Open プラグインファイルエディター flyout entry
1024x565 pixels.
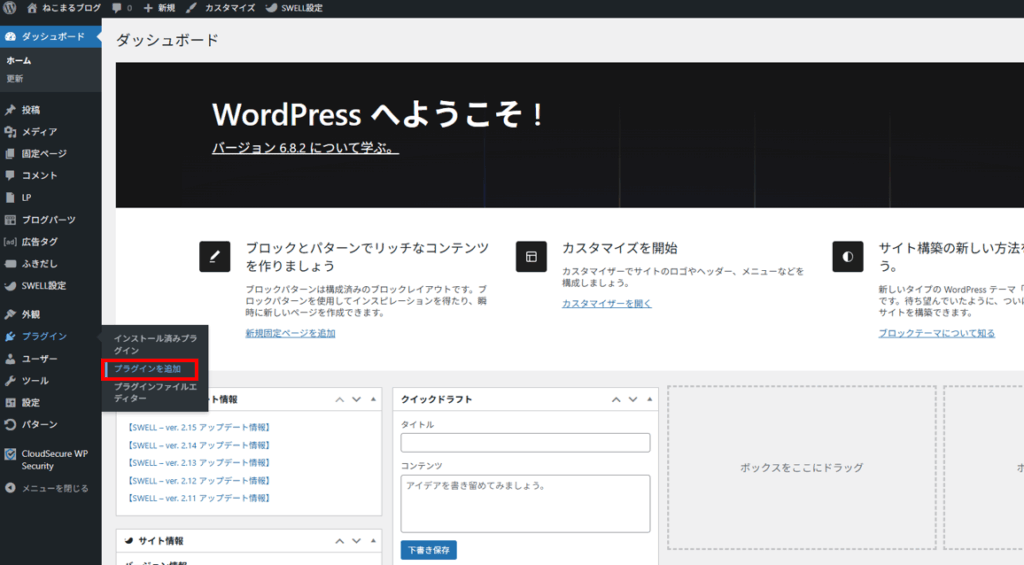click(x=155, y=392)
